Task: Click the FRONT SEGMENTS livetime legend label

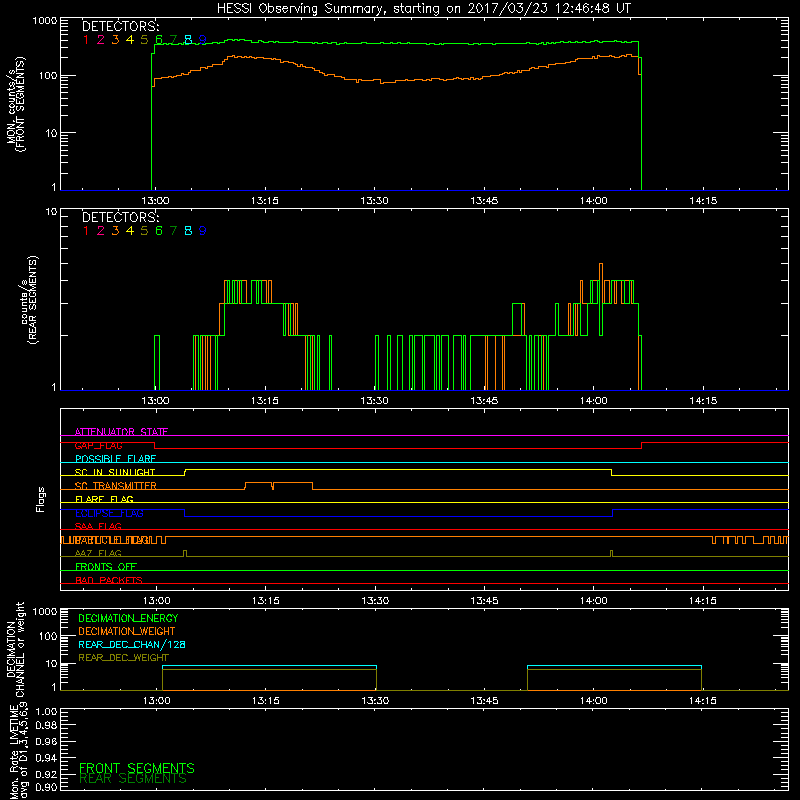Action: tap(137, 768)
